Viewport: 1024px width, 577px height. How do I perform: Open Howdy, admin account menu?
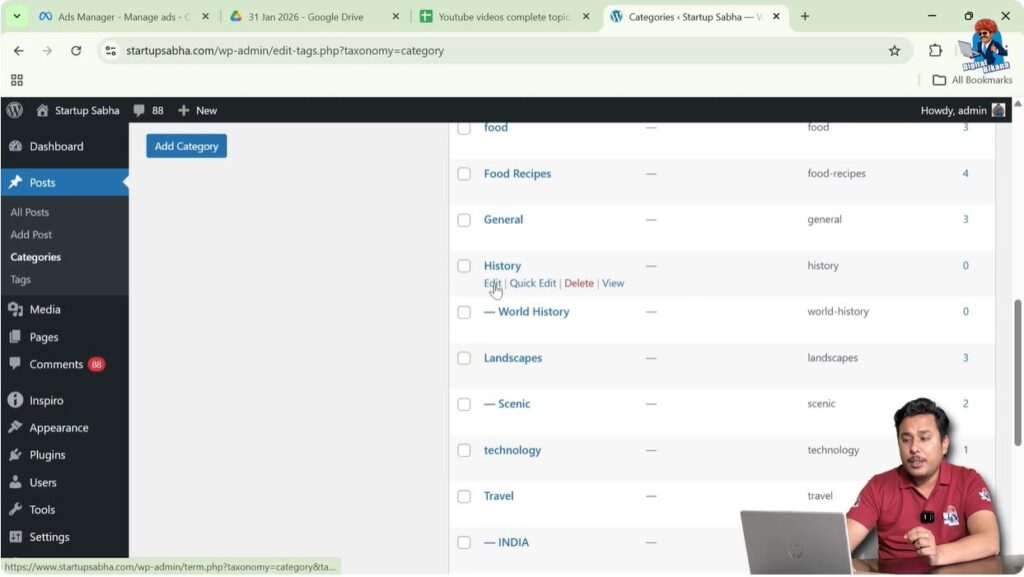963,110
